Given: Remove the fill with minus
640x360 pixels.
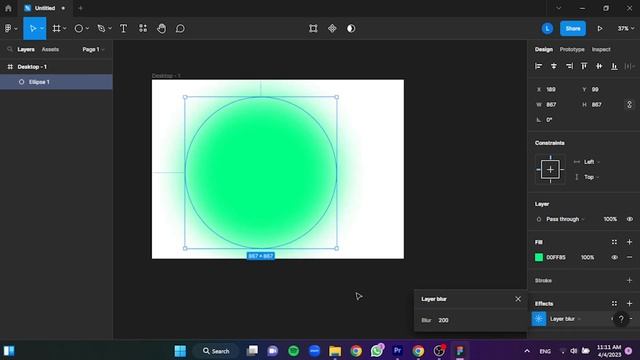Looking at the screenshot, I should (x=629, y=258).
